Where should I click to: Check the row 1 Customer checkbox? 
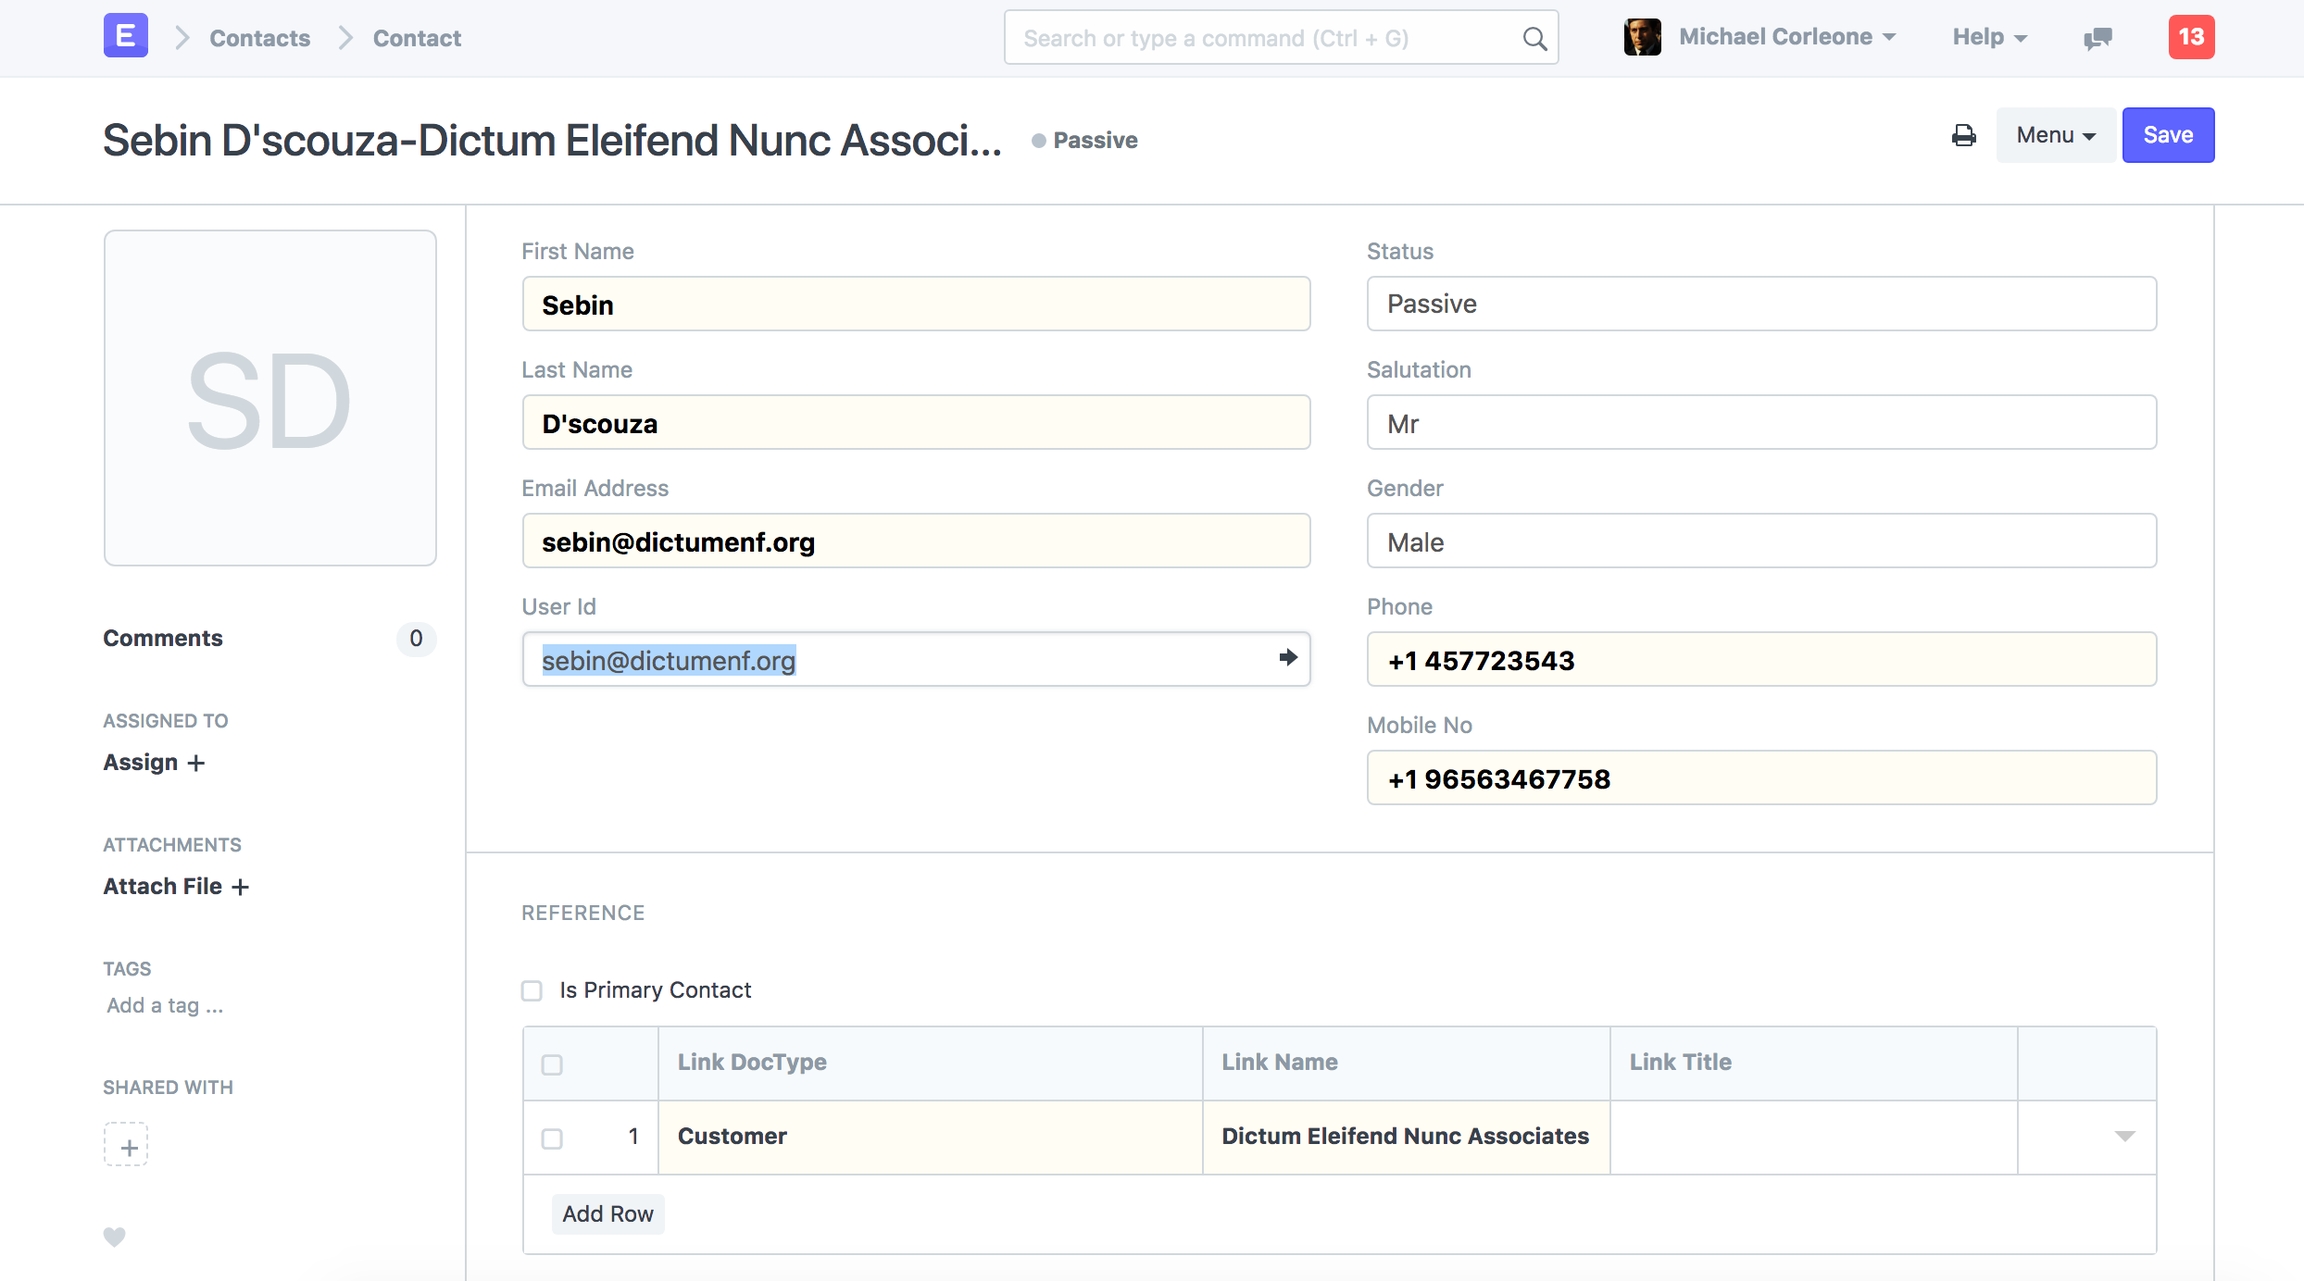pos(552,1138)
